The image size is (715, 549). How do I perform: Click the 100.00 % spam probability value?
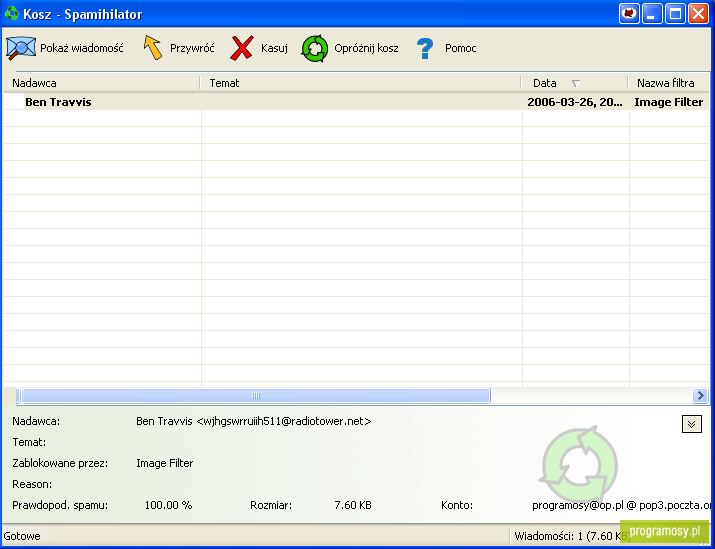(x=168, y=505)
